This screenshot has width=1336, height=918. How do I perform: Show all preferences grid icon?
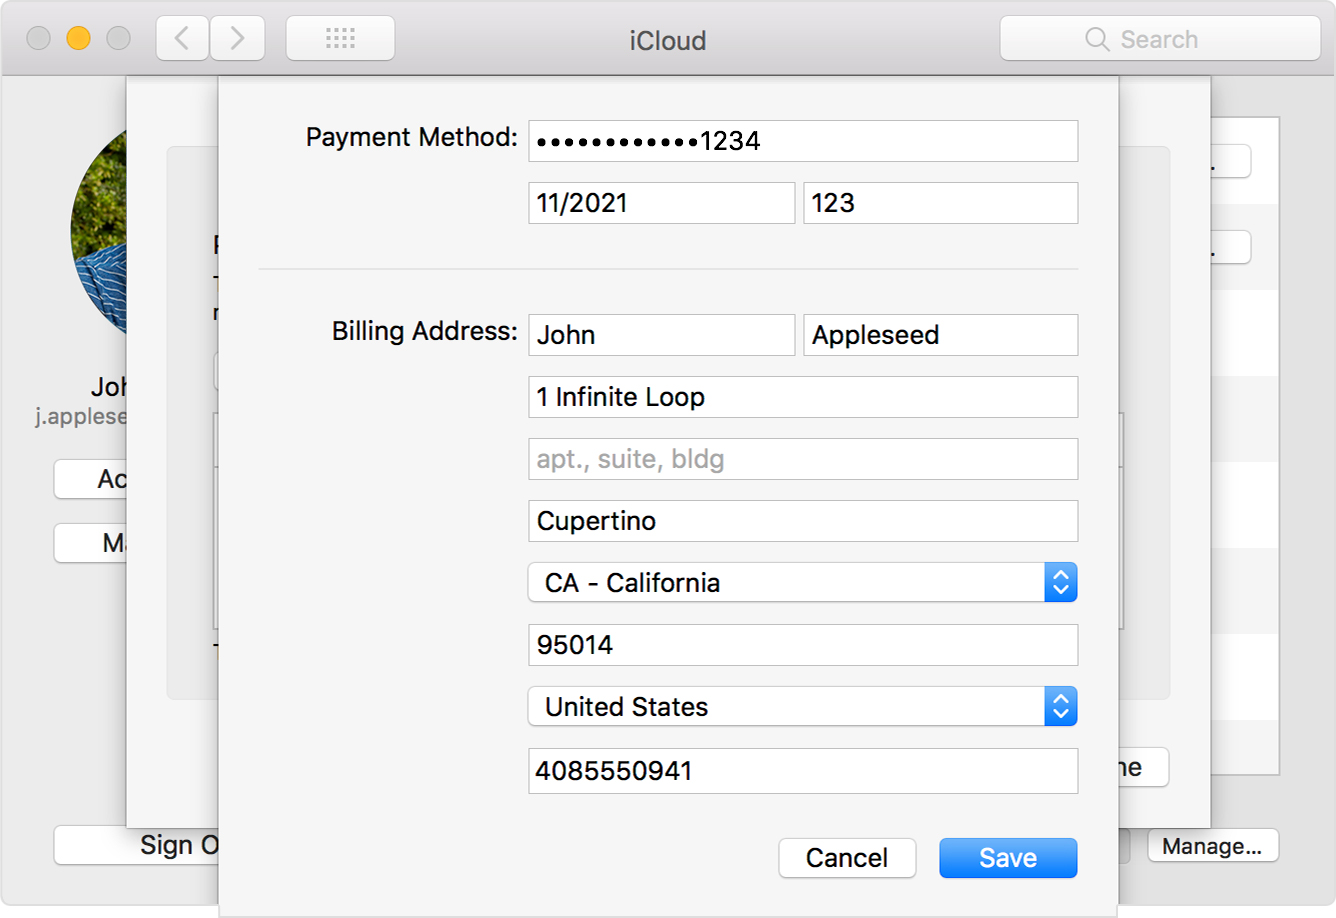pyautogui.click(x=340, y=39)
